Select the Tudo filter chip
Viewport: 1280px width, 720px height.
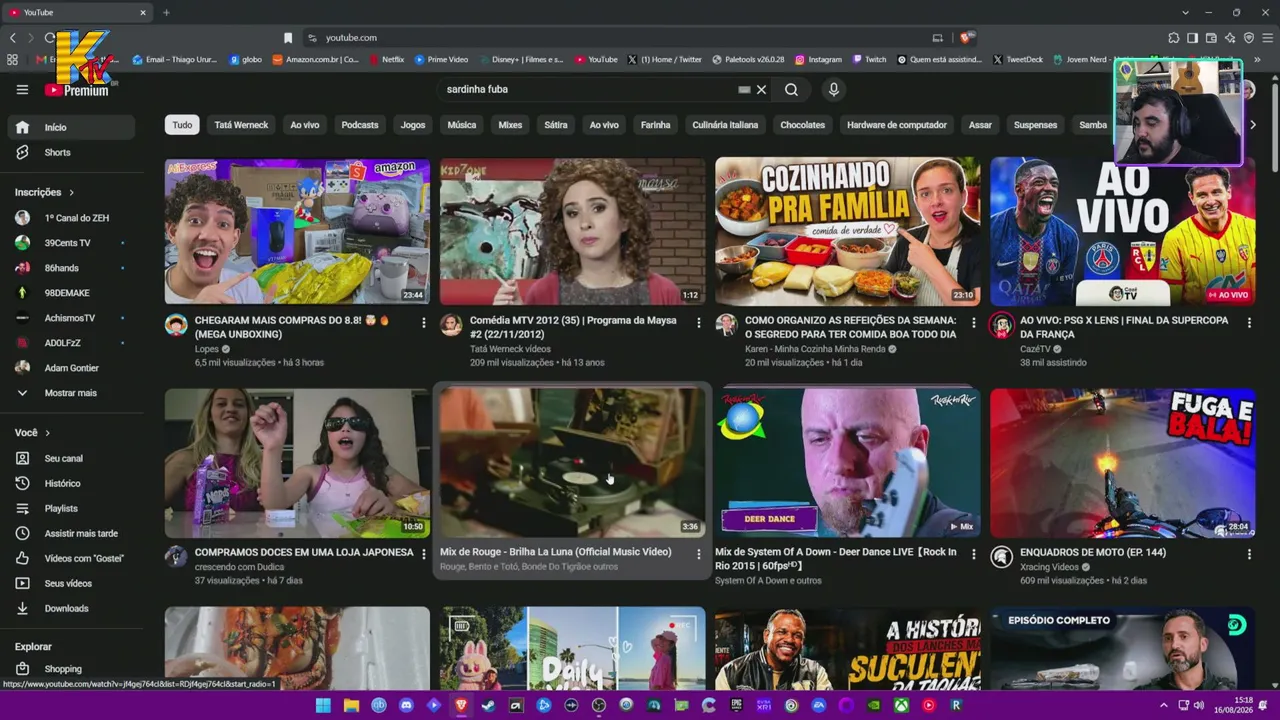point(182,125)
